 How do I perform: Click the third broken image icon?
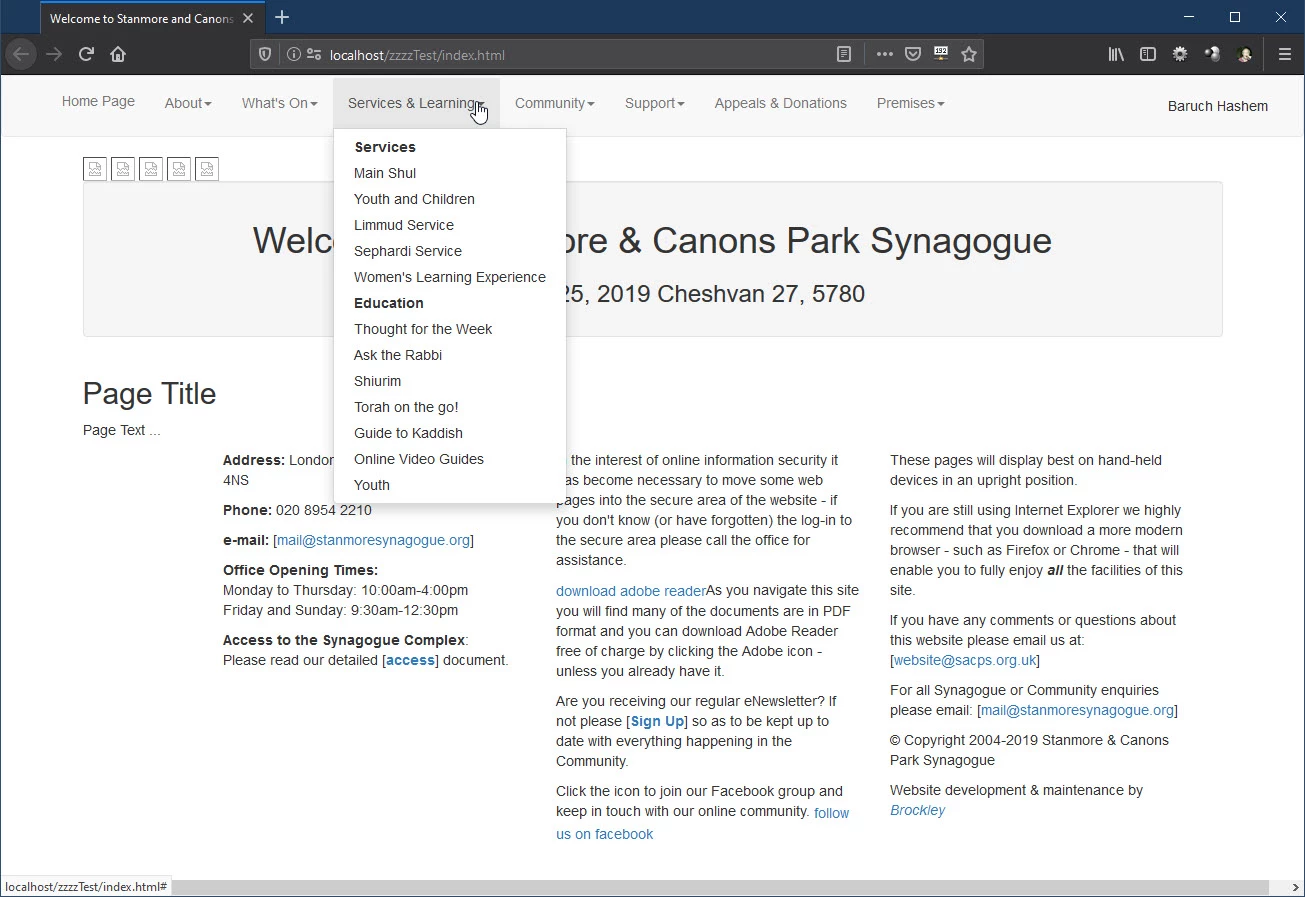[151, 169]
